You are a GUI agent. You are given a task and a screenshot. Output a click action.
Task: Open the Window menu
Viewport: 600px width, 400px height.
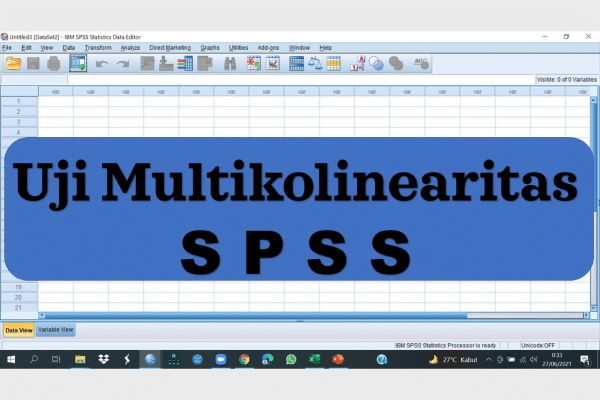(x=299, y=48)
